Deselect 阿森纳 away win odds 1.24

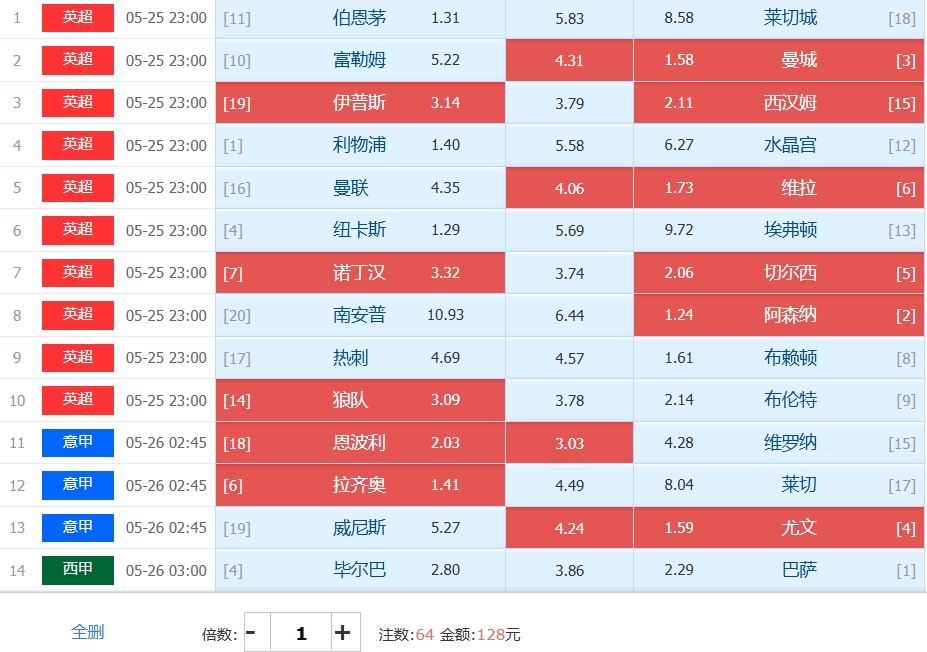tap(779, 315)
